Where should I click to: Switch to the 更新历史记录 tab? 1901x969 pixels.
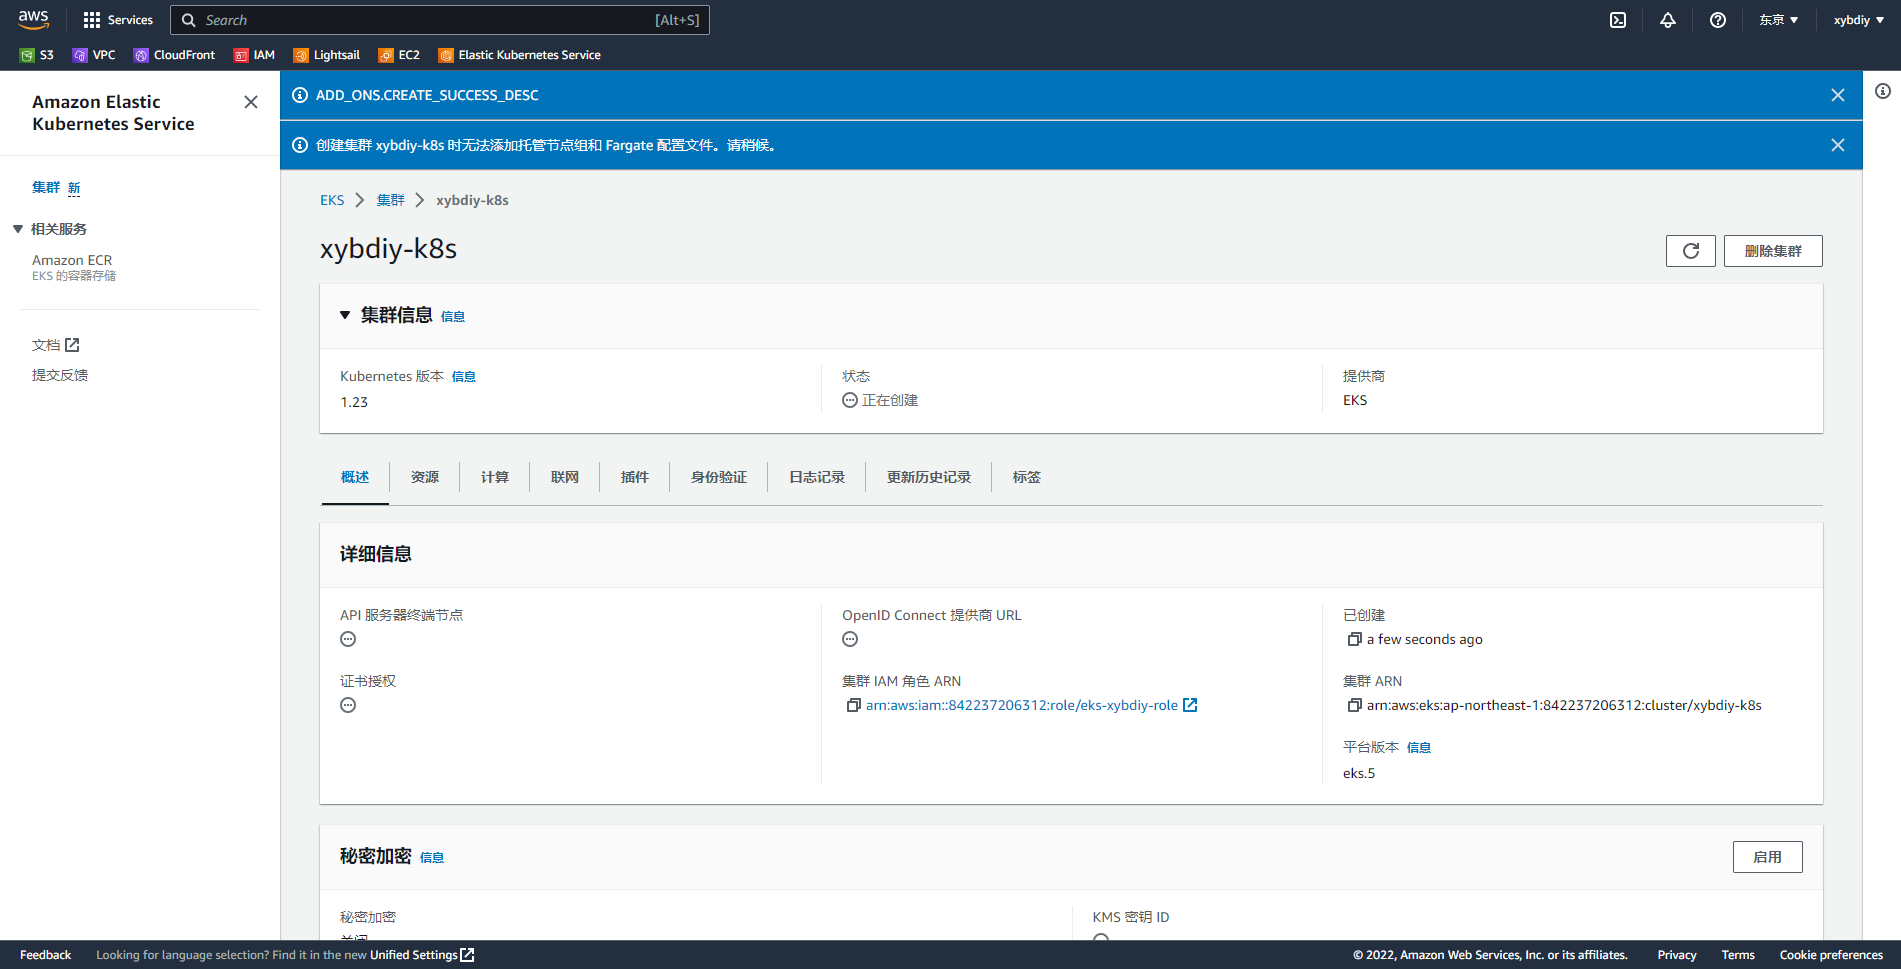click(x=929, y=477)
